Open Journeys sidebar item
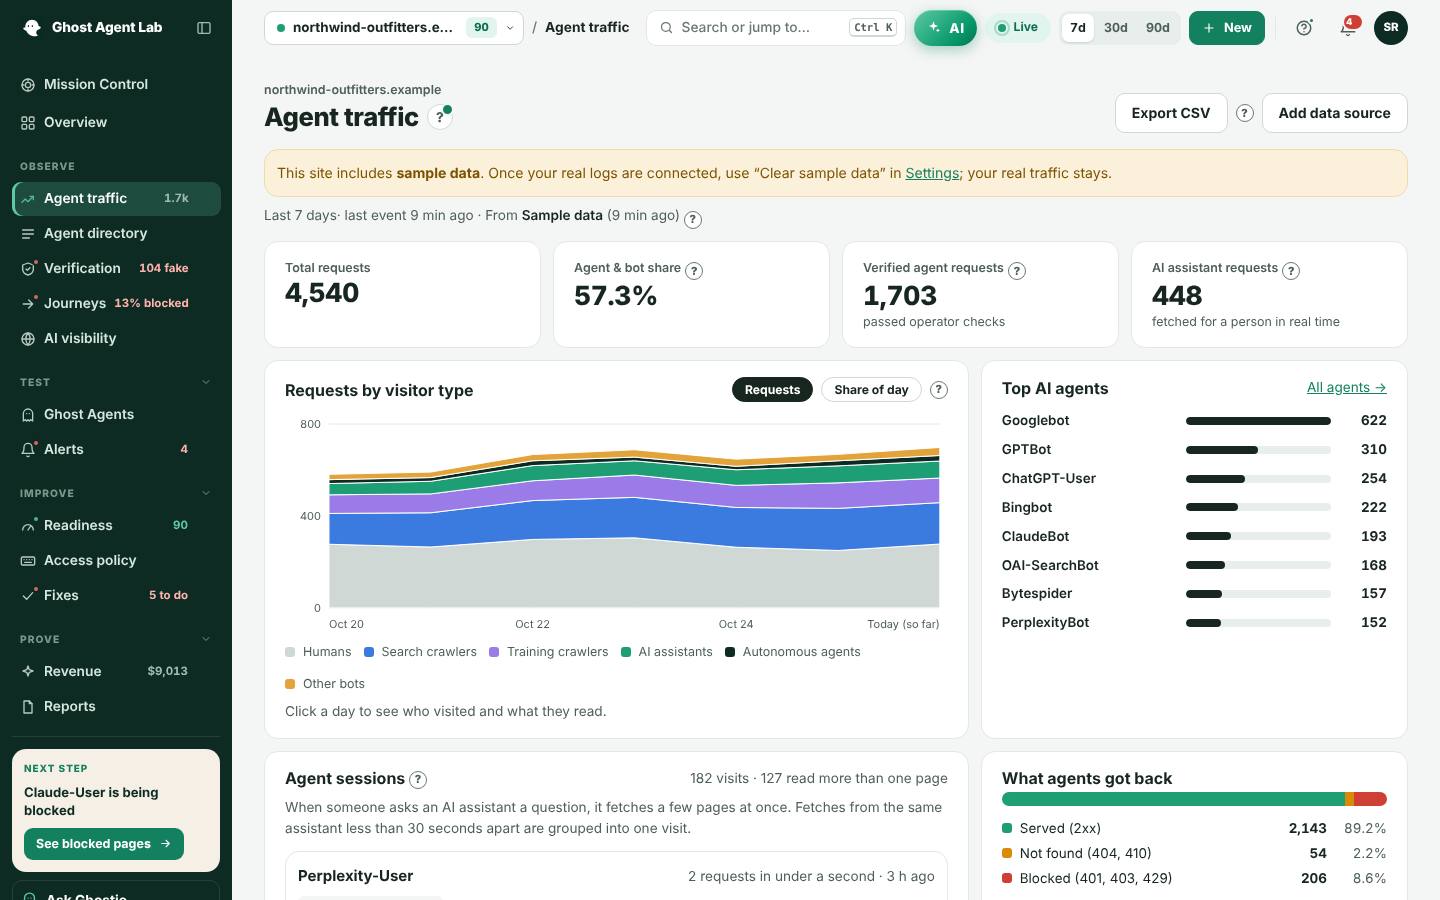Screen dimensions: 1440x900 [116, 304]
